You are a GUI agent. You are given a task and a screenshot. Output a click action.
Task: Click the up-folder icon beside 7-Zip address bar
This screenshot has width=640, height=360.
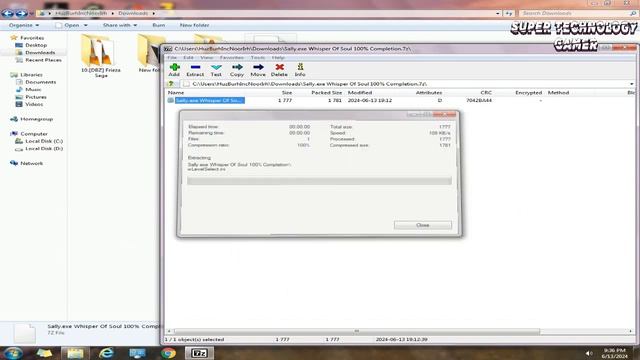click(171, 84)
